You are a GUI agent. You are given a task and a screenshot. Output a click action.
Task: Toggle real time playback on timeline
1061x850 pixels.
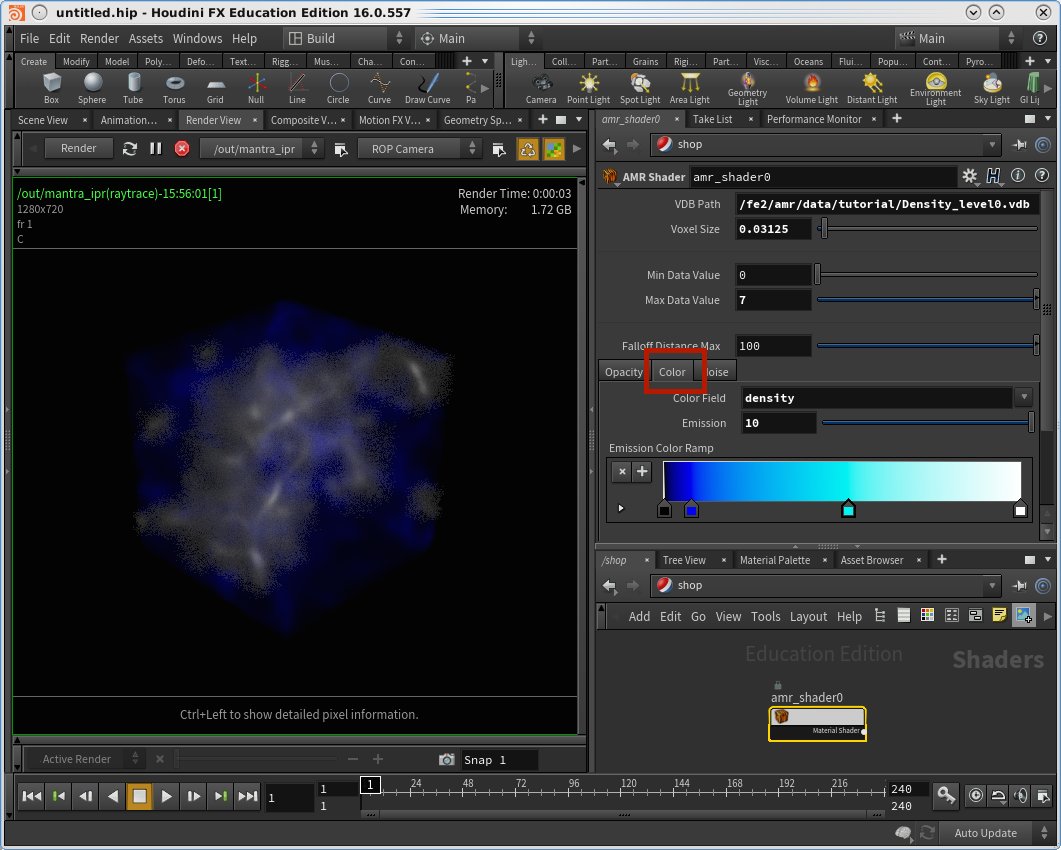click(976, 796)
